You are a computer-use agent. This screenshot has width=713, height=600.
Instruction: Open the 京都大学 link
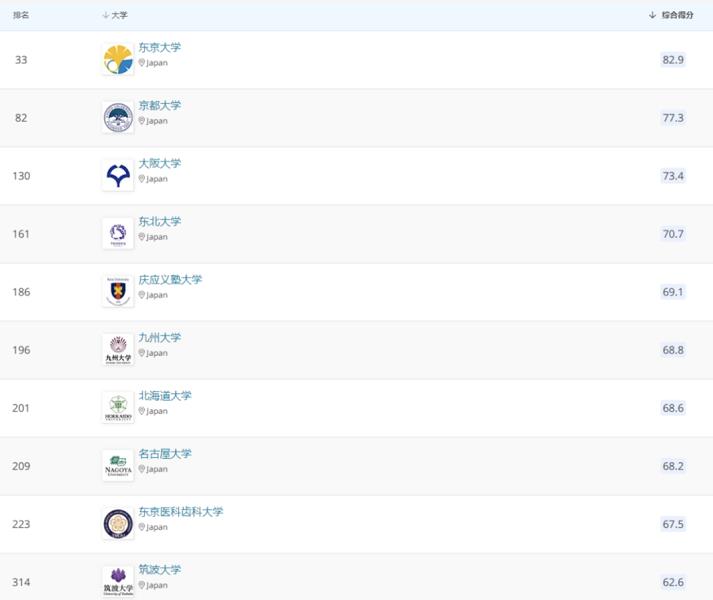[160, 106]
